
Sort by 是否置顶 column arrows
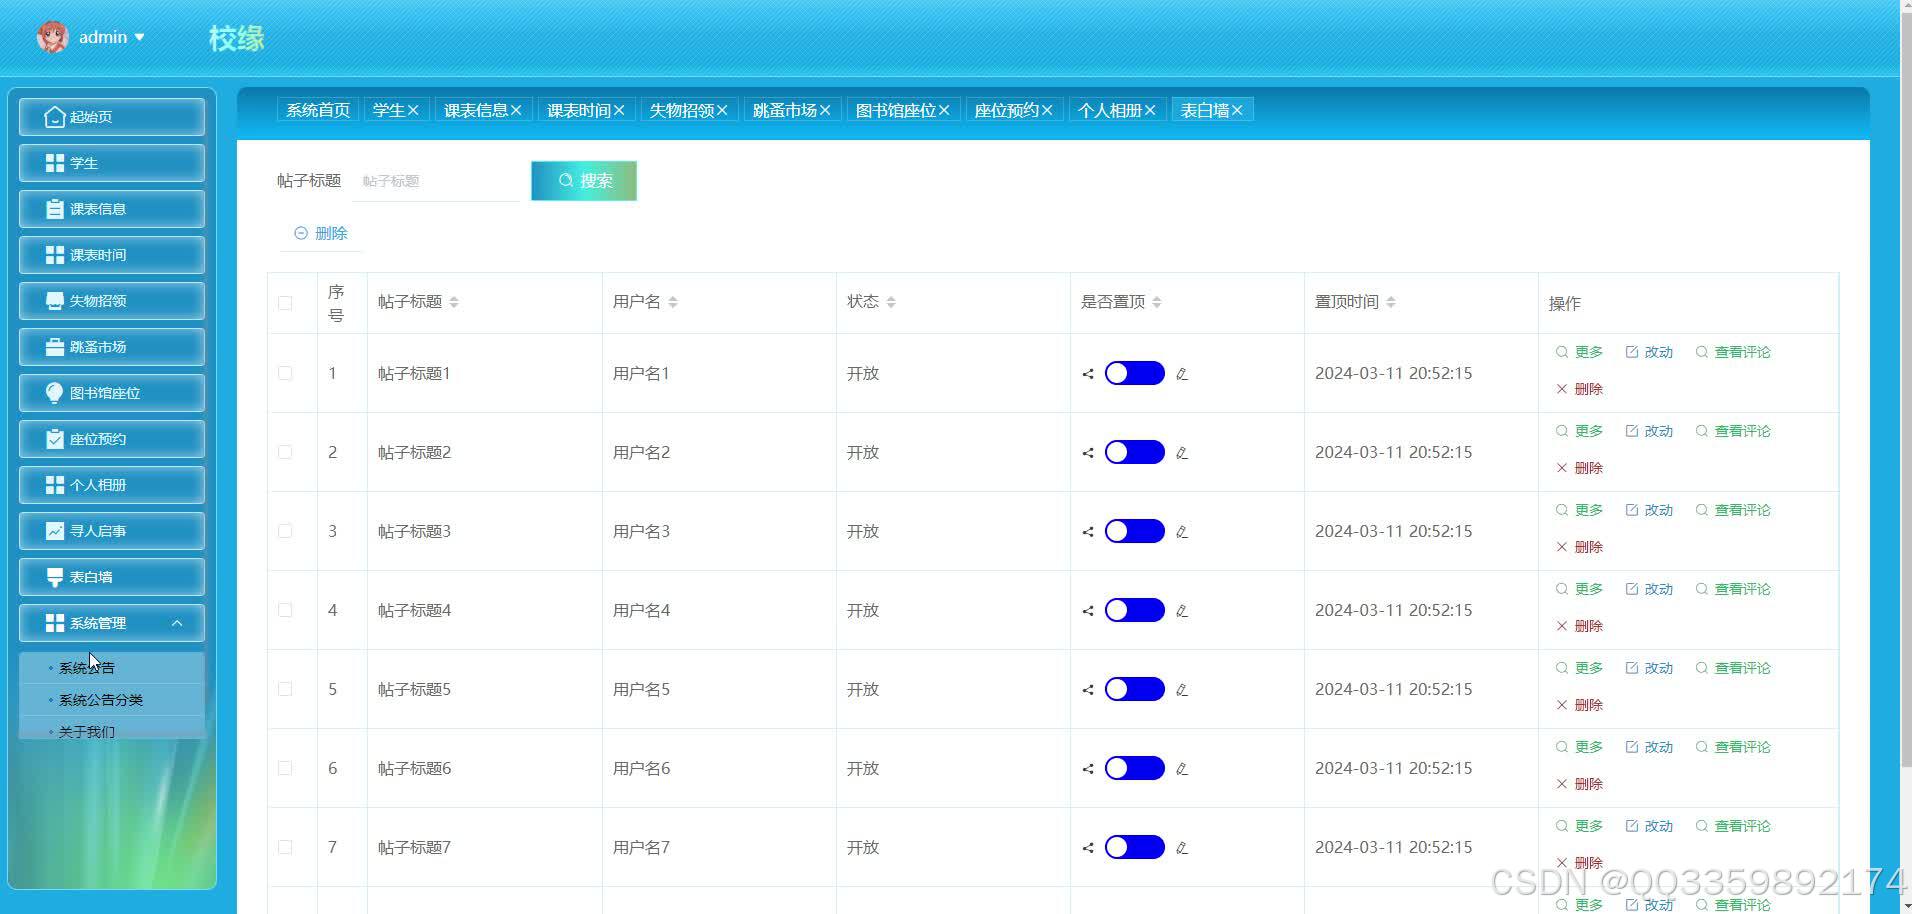(x=1157, y=302)
